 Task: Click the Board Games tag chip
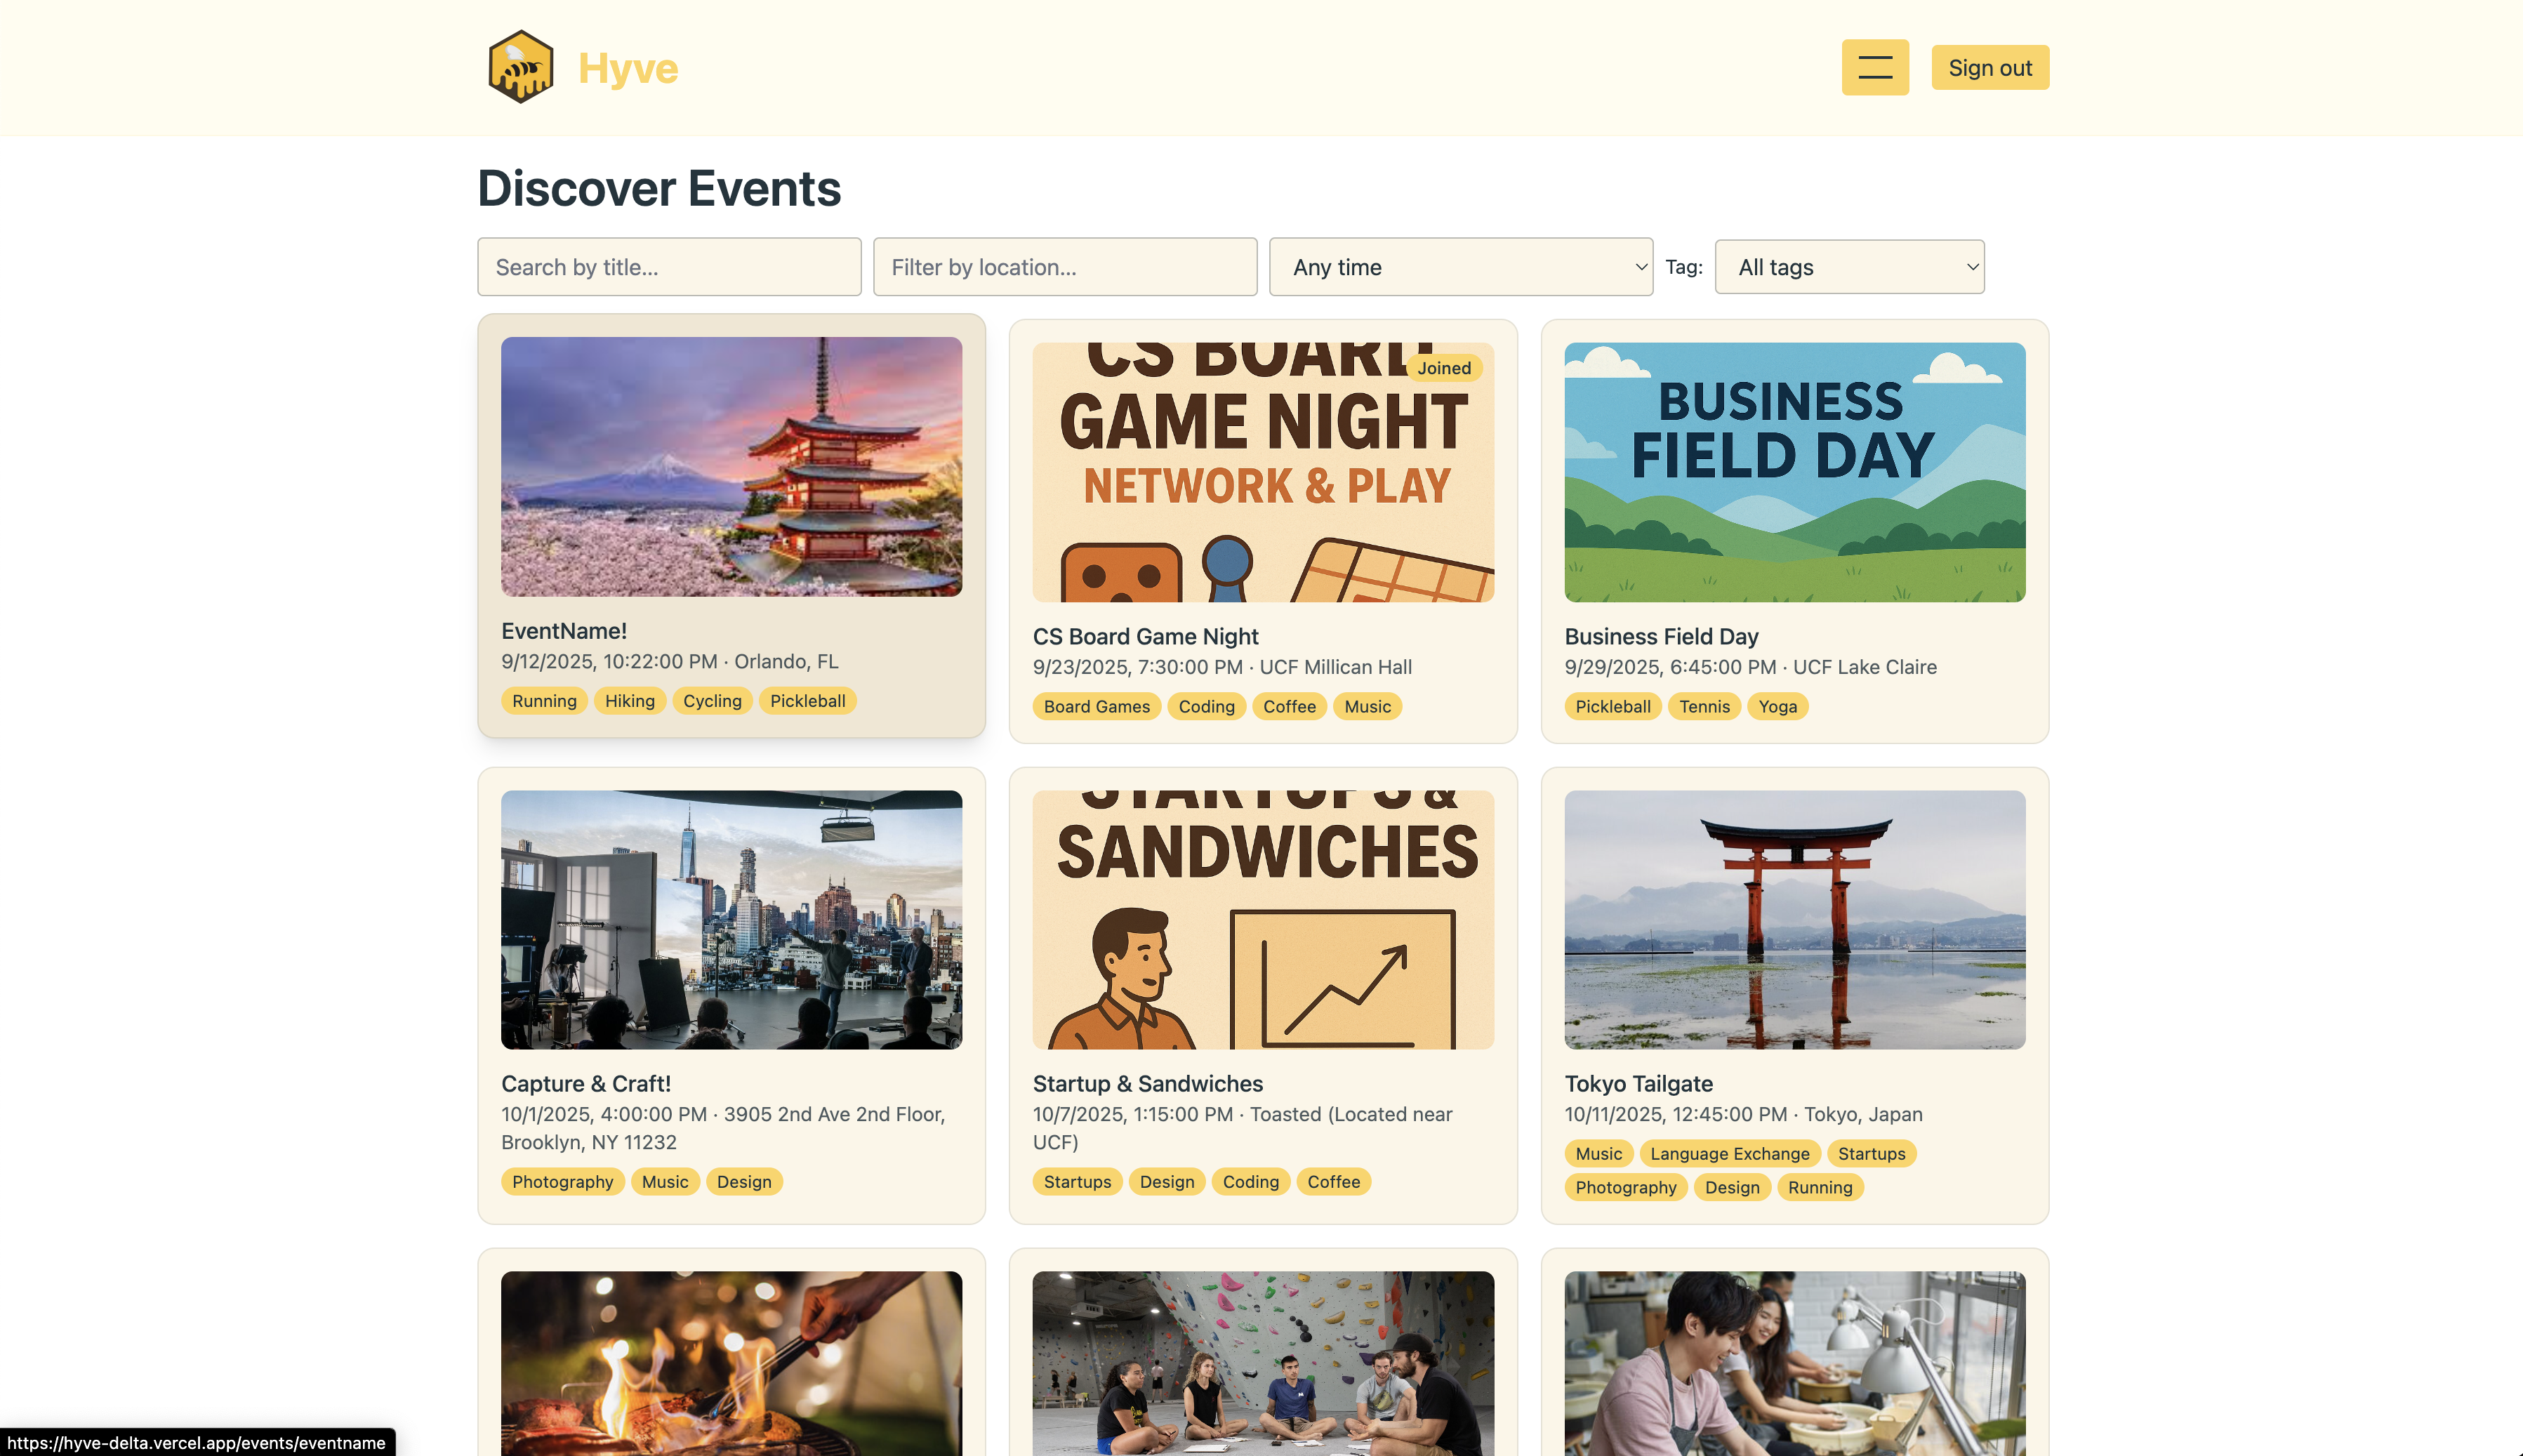pyautogui.click(x=1096, y=706)
